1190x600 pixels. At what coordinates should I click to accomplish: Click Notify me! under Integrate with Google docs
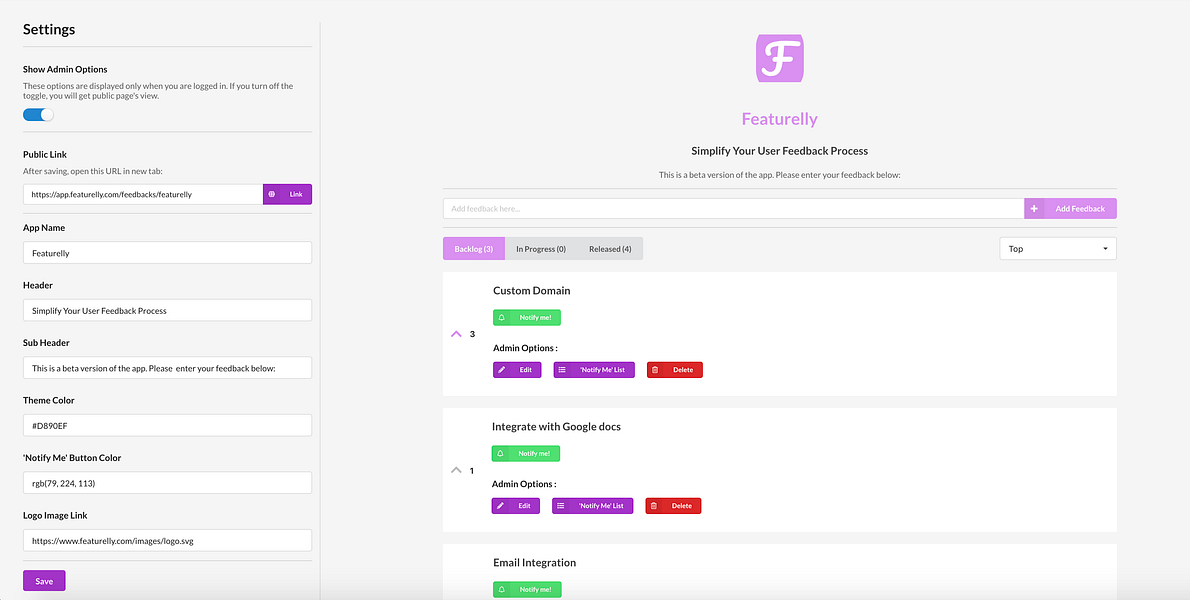tap(525, 454)
